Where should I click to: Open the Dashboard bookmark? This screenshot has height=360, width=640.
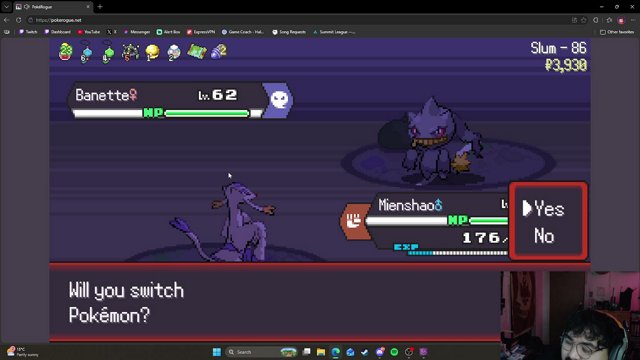pos(57,32)
